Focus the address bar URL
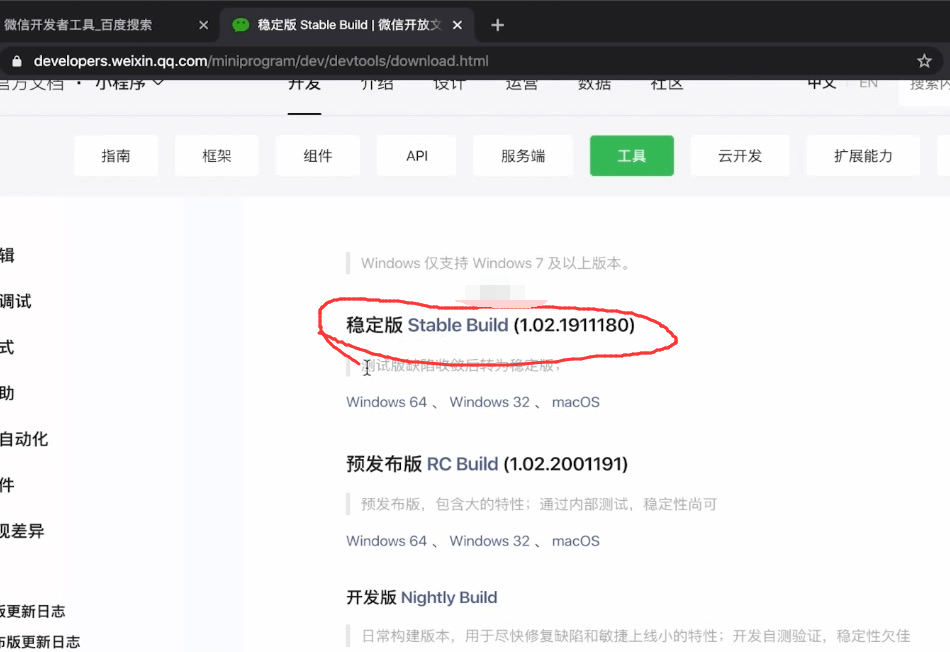The width and height of the screenshot is (950, 652). point(261,61)
